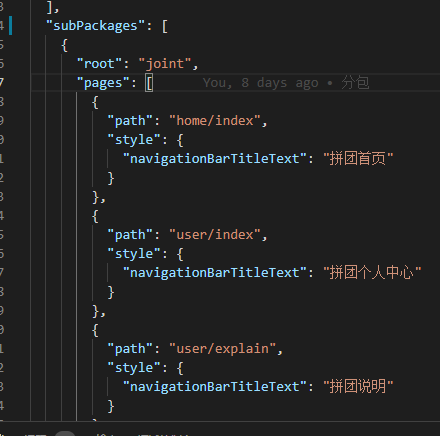Click the "joint" string value
The height and width of the screenshot is (436, 440).
pos(165,64)
